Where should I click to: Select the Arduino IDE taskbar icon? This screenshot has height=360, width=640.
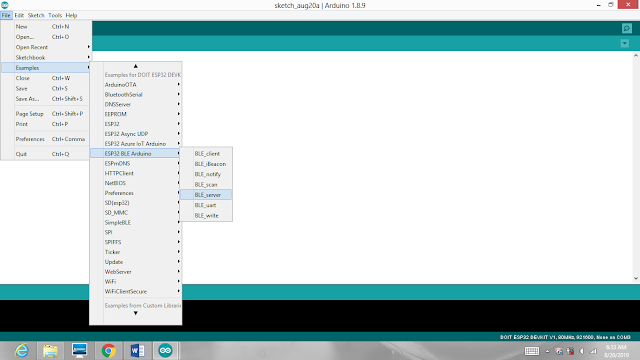click(x=165, y=351)
